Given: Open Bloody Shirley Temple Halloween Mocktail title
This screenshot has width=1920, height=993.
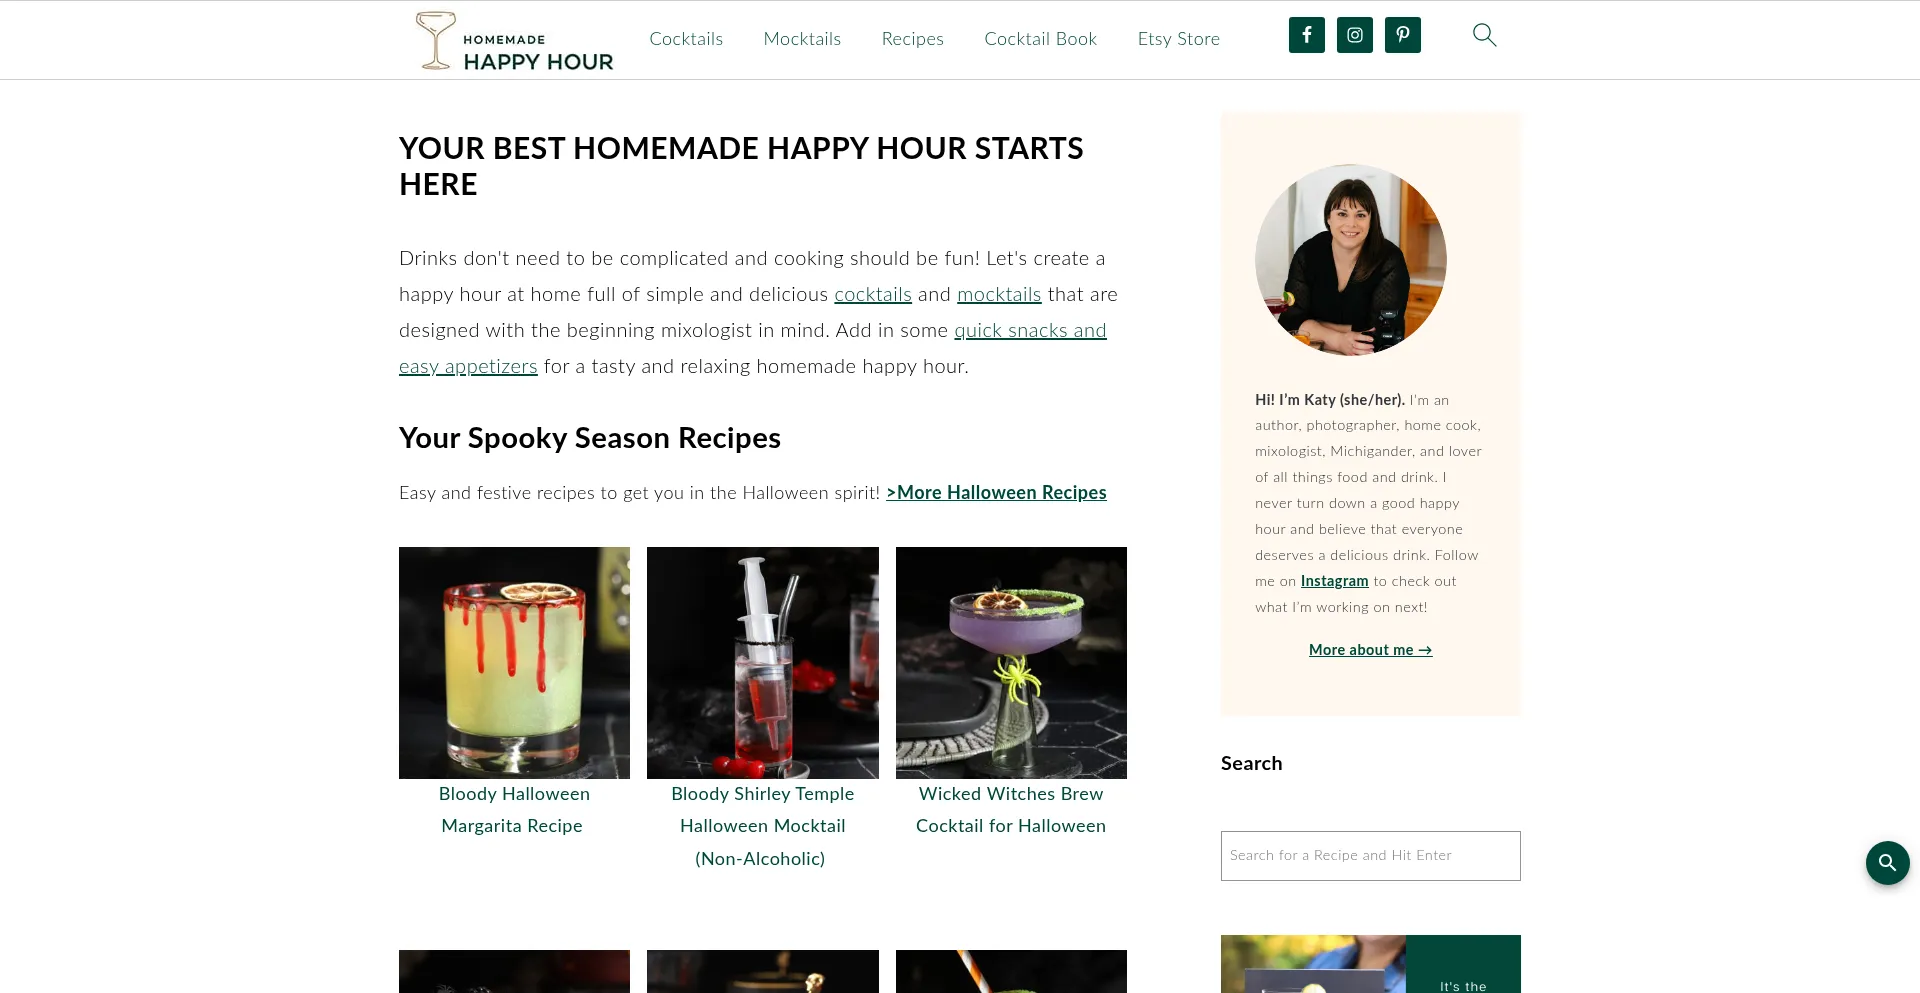Looking at the screenshot, I should (762, 826).
